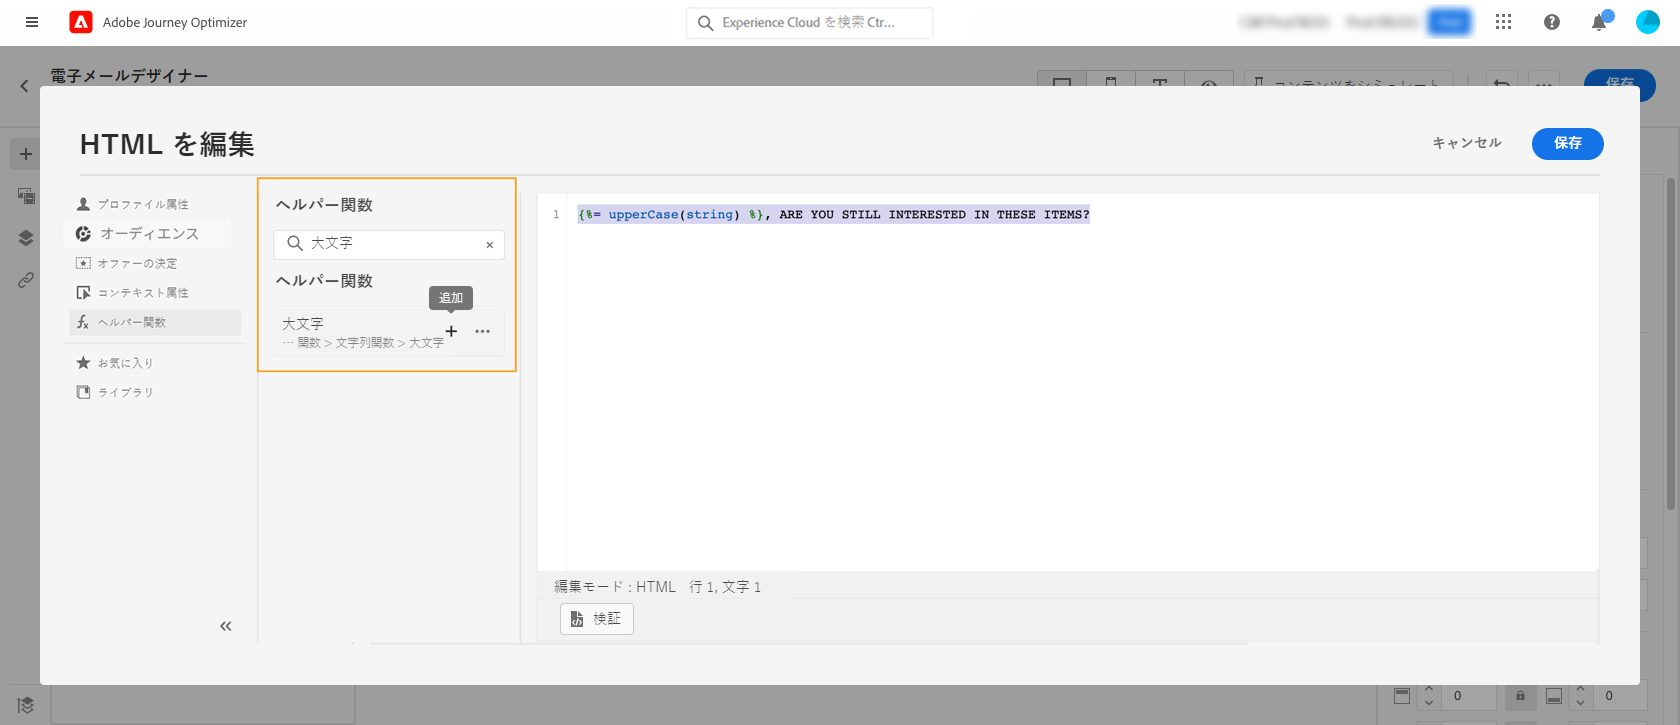
Task: Click the bottom icon of the designer left rail
Action: (26, 705)
